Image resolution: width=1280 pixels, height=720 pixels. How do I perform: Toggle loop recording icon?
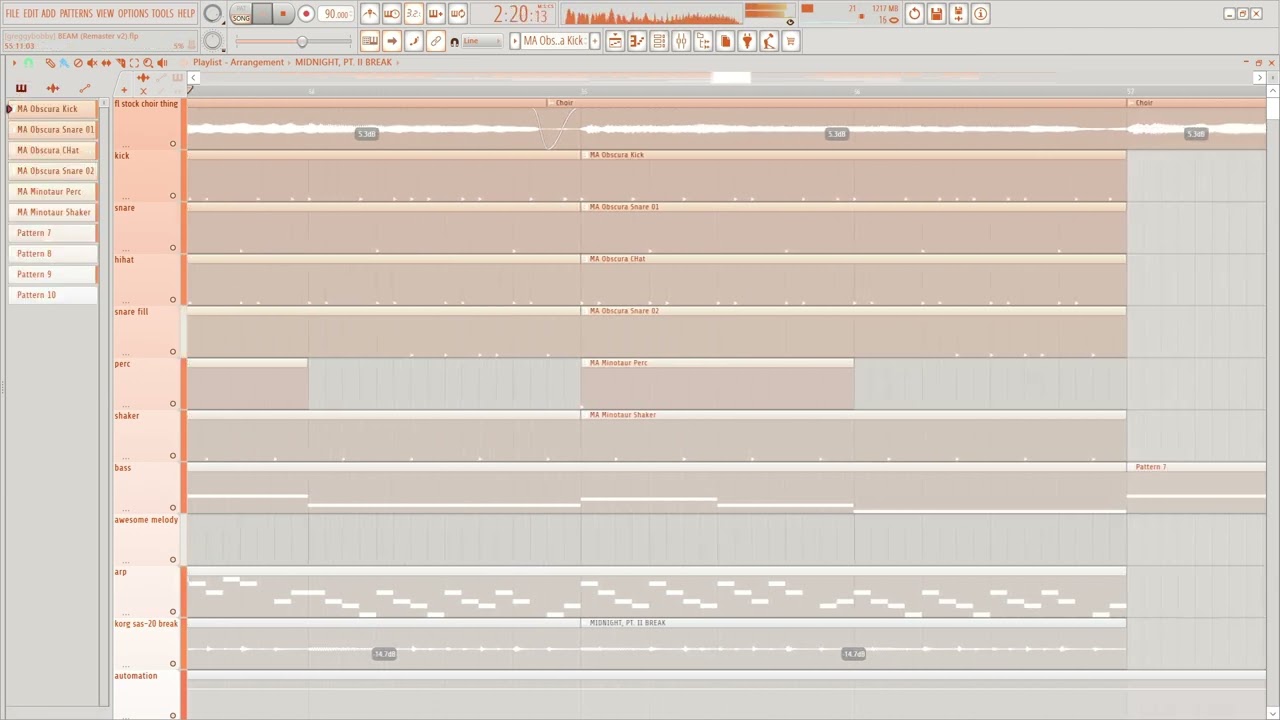[x=458, y=14]
